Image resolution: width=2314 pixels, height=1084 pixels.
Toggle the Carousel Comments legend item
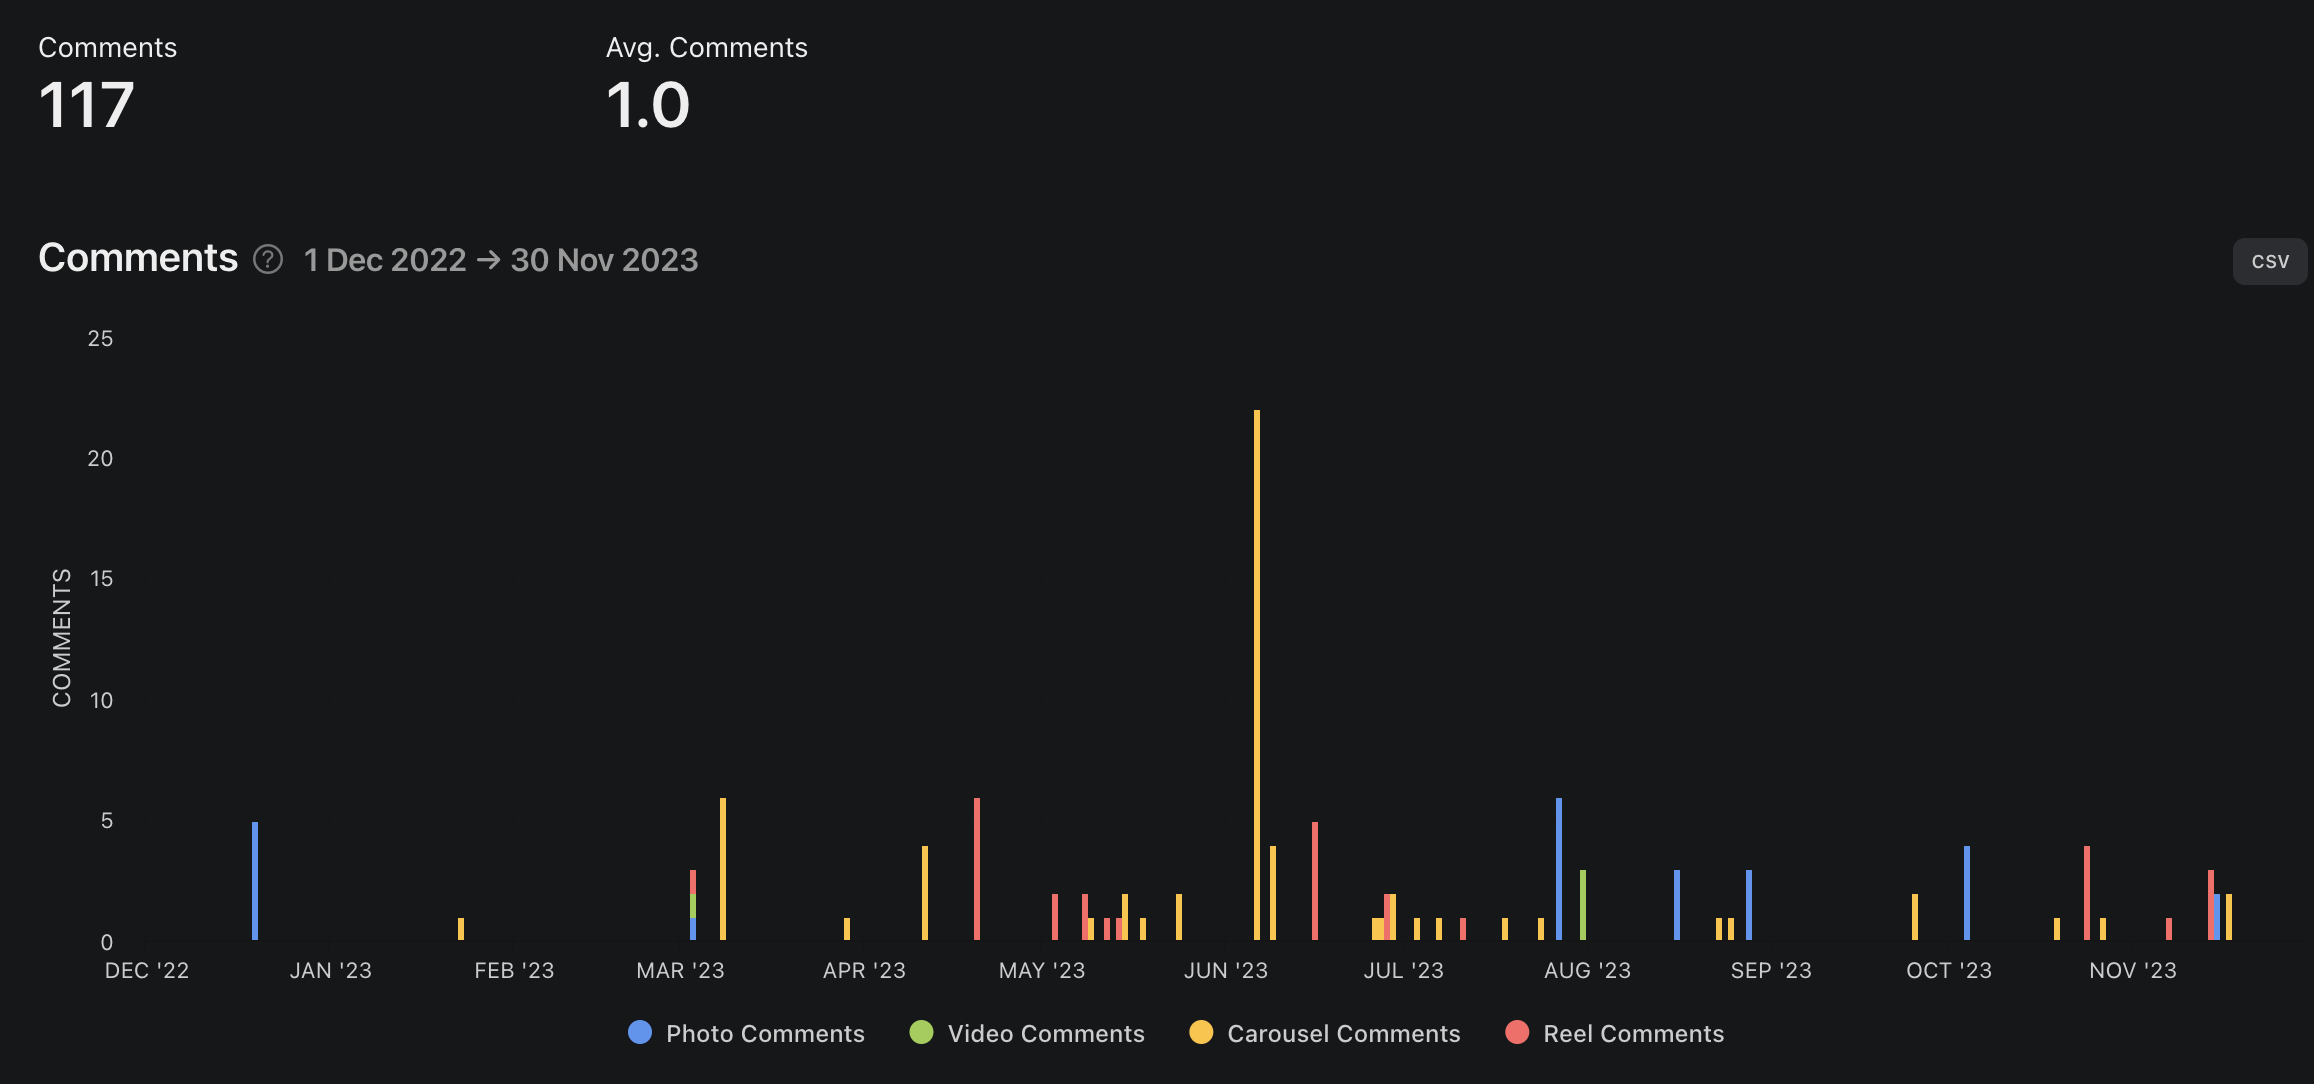(1343, 1033)
